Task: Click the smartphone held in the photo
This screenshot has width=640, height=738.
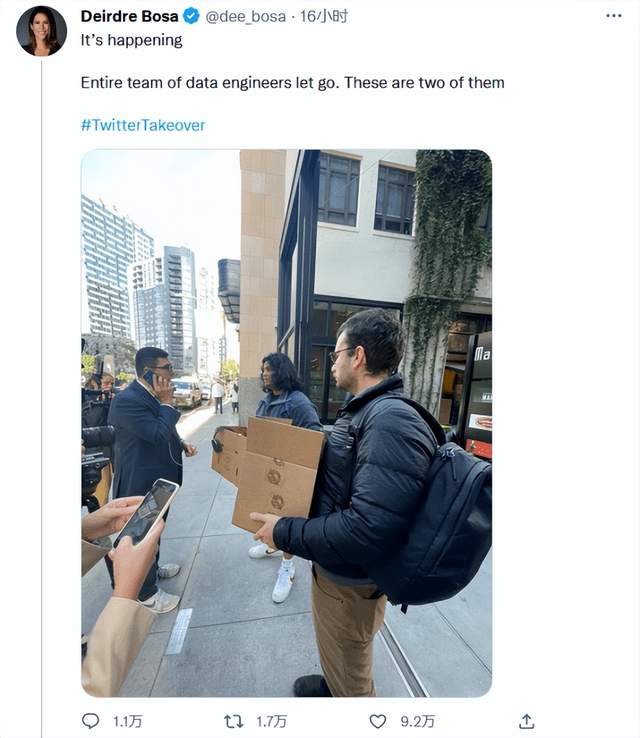Action: (146, 513)
